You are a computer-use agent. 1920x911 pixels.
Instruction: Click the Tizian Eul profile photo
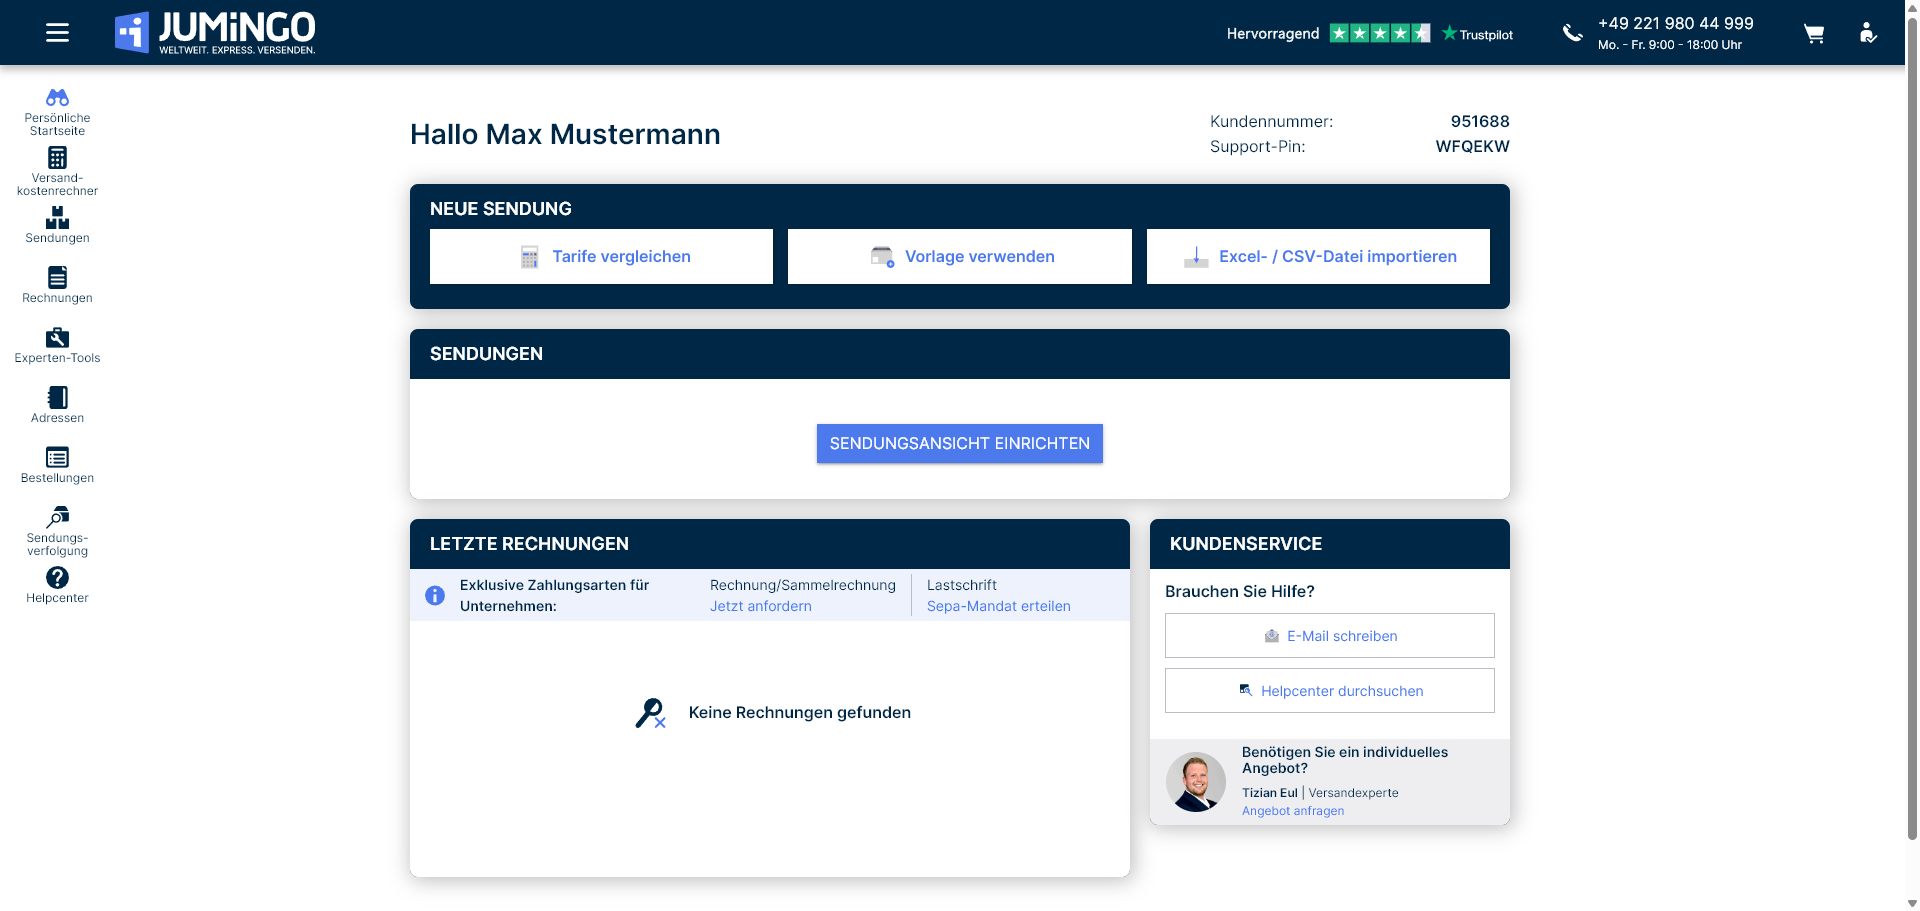[x=1196, y=782]
